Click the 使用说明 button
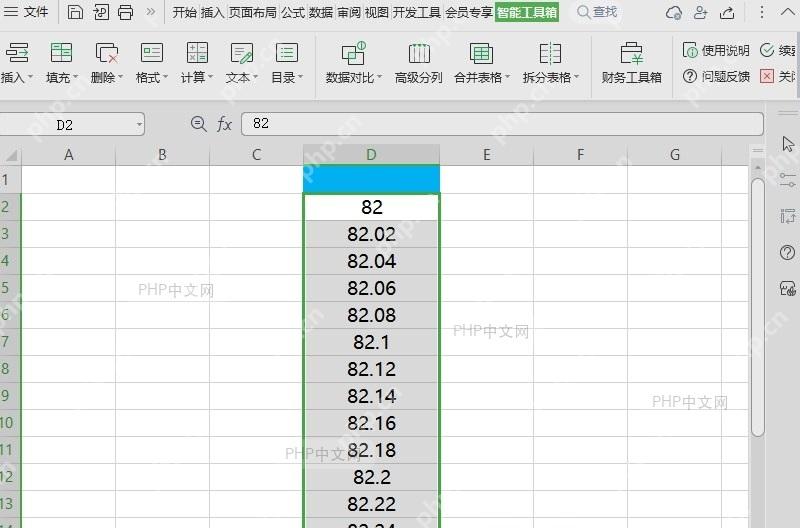Viewport: 800px width, 528px height. click(x=716, y=50)
